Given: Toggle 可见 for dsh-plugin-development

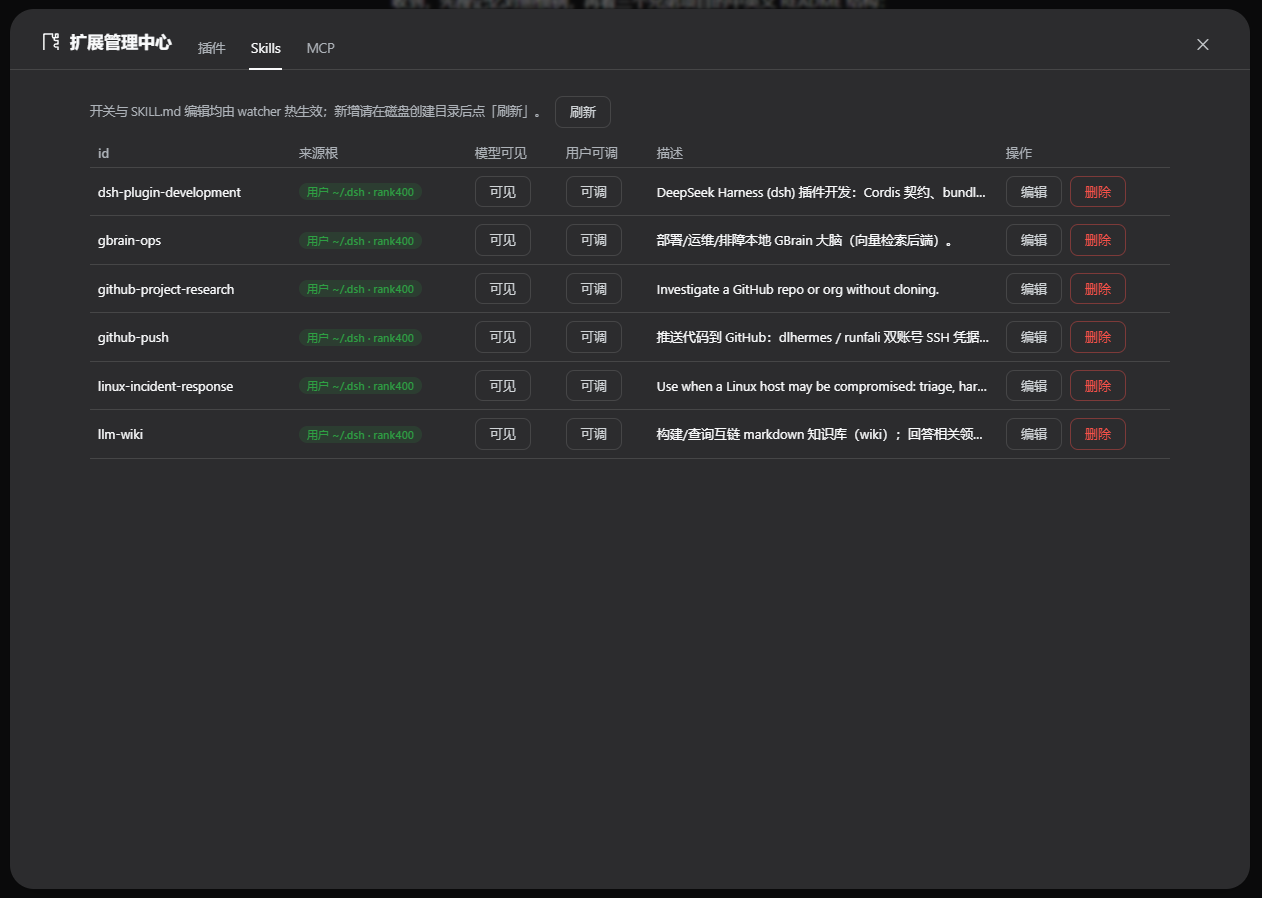Looking at the screenshot, I should pos(503,192).
